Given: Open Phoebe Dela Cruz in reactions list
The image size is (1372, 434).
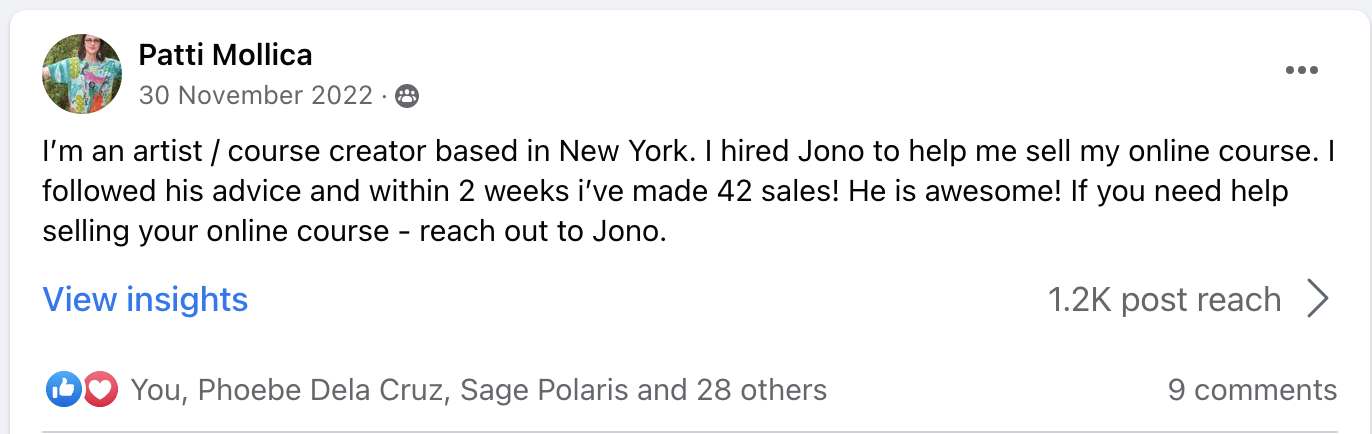Looking at the screenshot, I should (x=320, y=390).
